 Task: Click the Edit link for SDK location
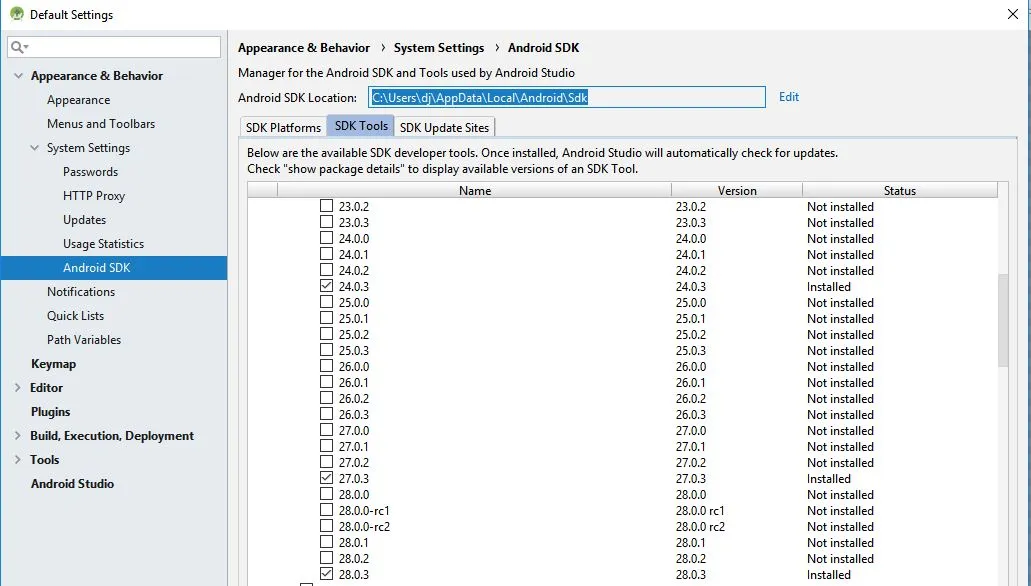coord(788,97)
